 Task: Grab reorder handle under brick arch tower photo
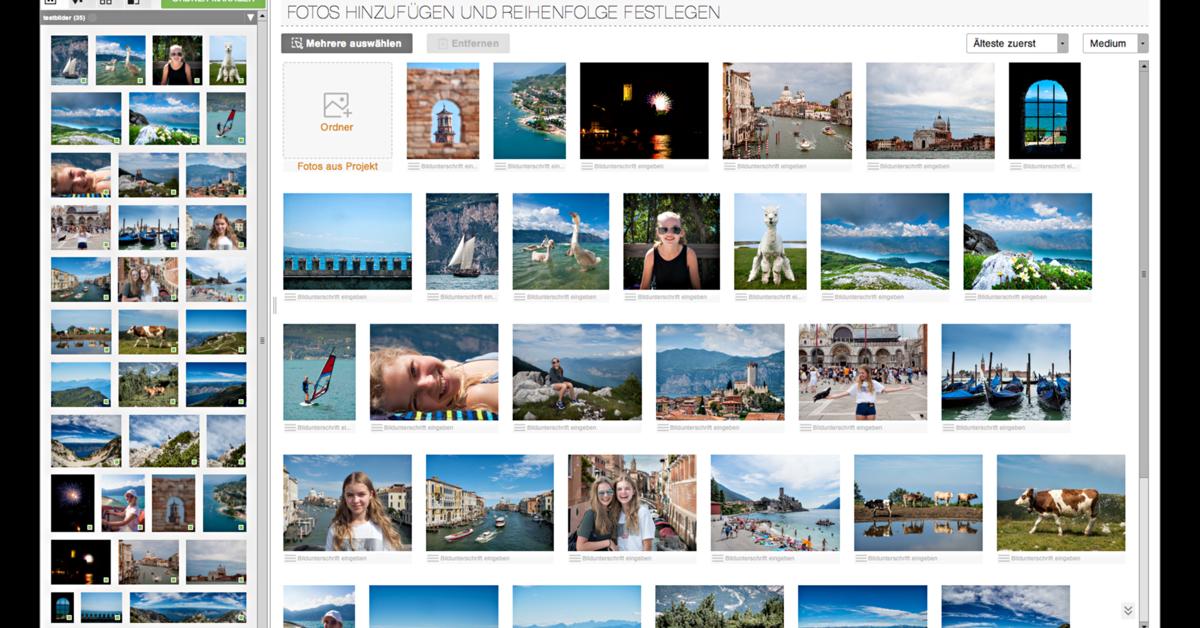pos(413,166)
